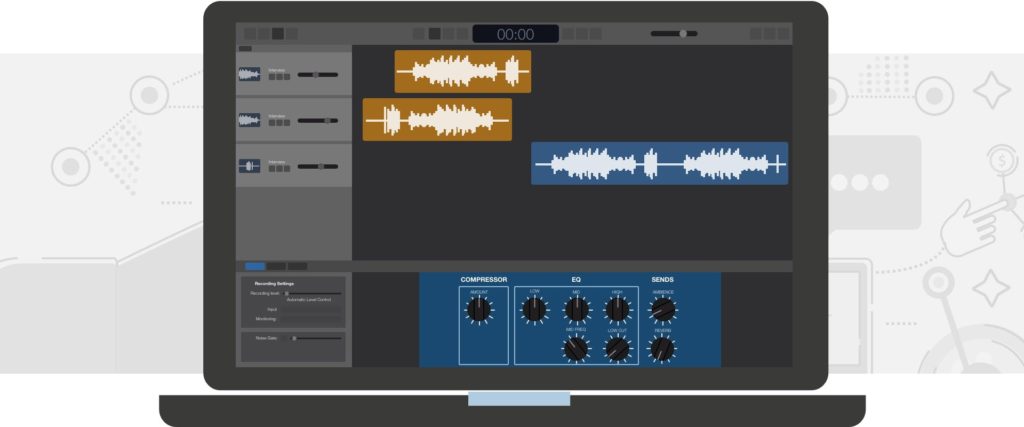1024x427 pixels.
Task: Toggle the highlighted button at the toolbar's left
Action: 278,33
